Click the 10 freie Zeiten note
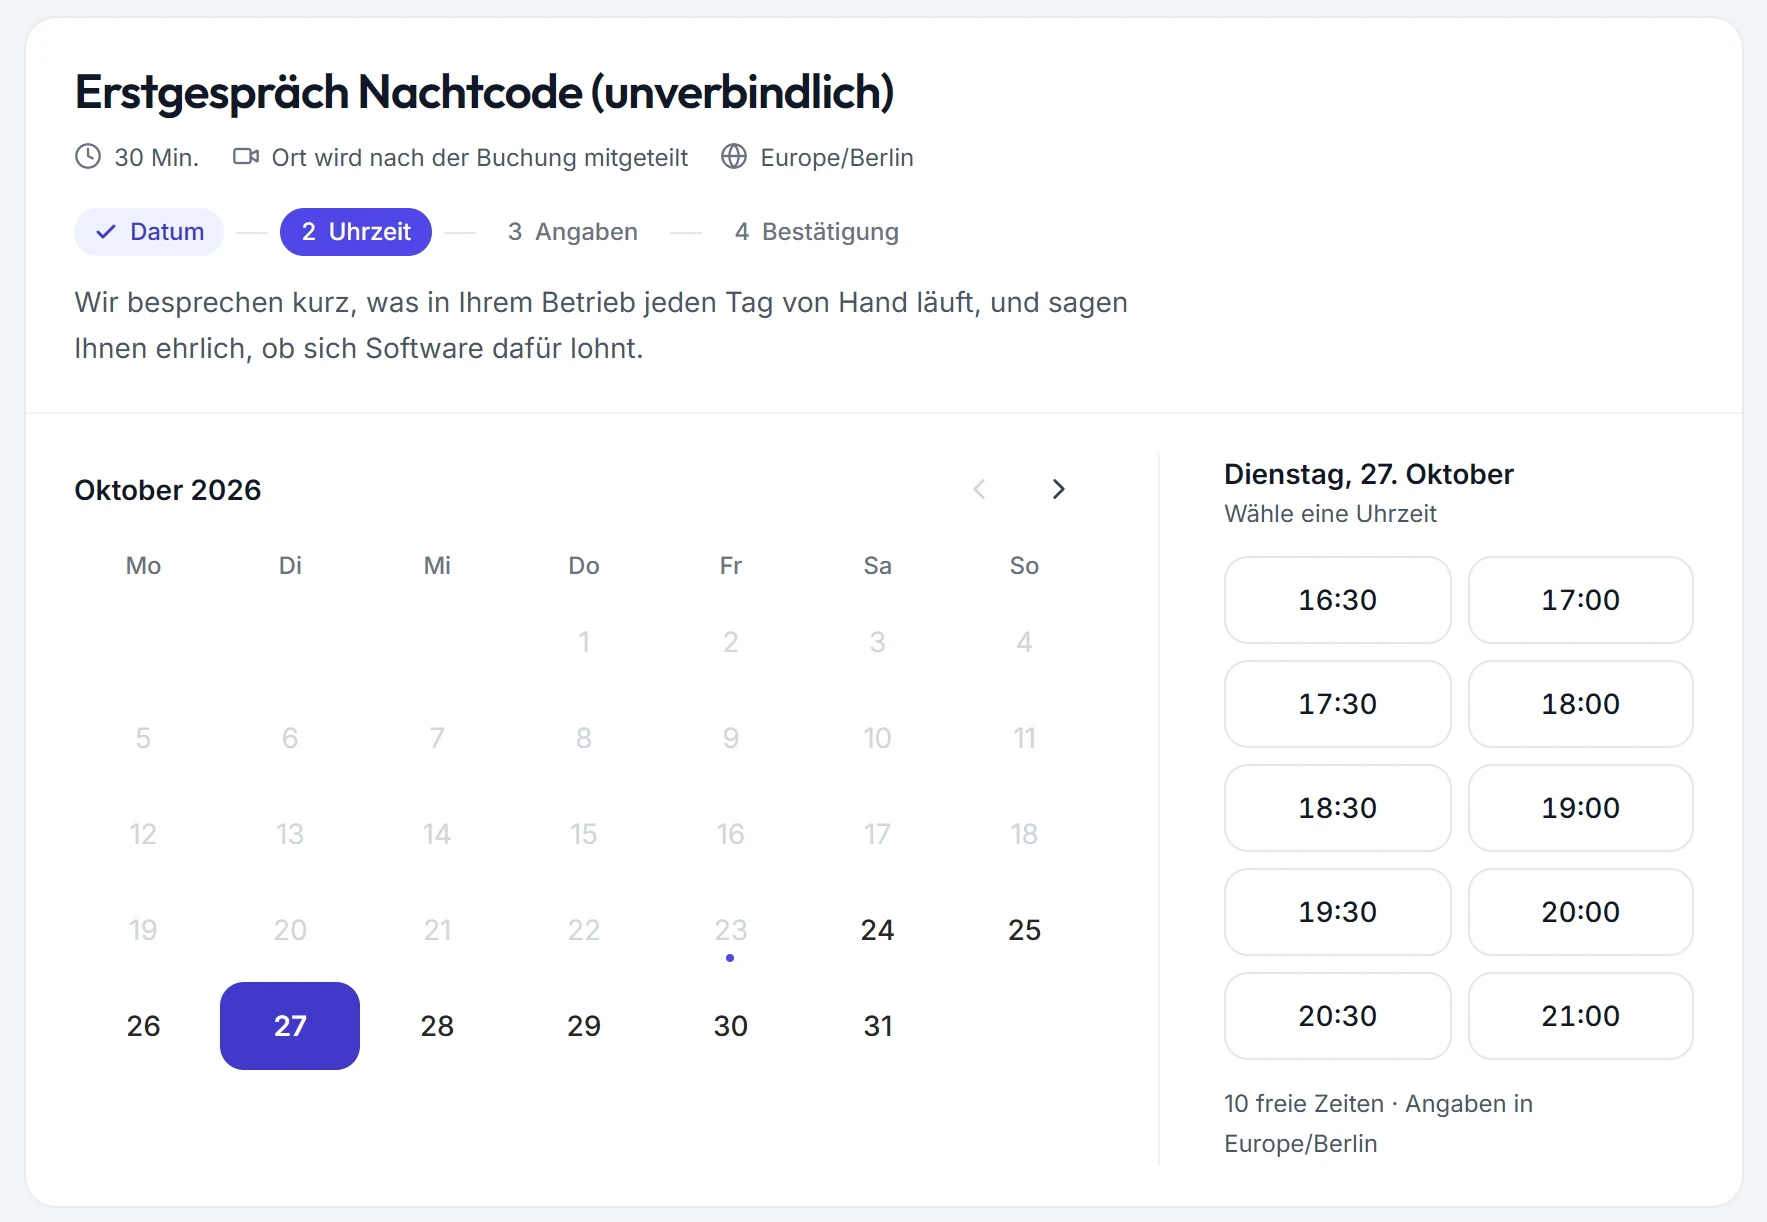The height and width of the screenshot is (1222, 1767). 1379,1124
